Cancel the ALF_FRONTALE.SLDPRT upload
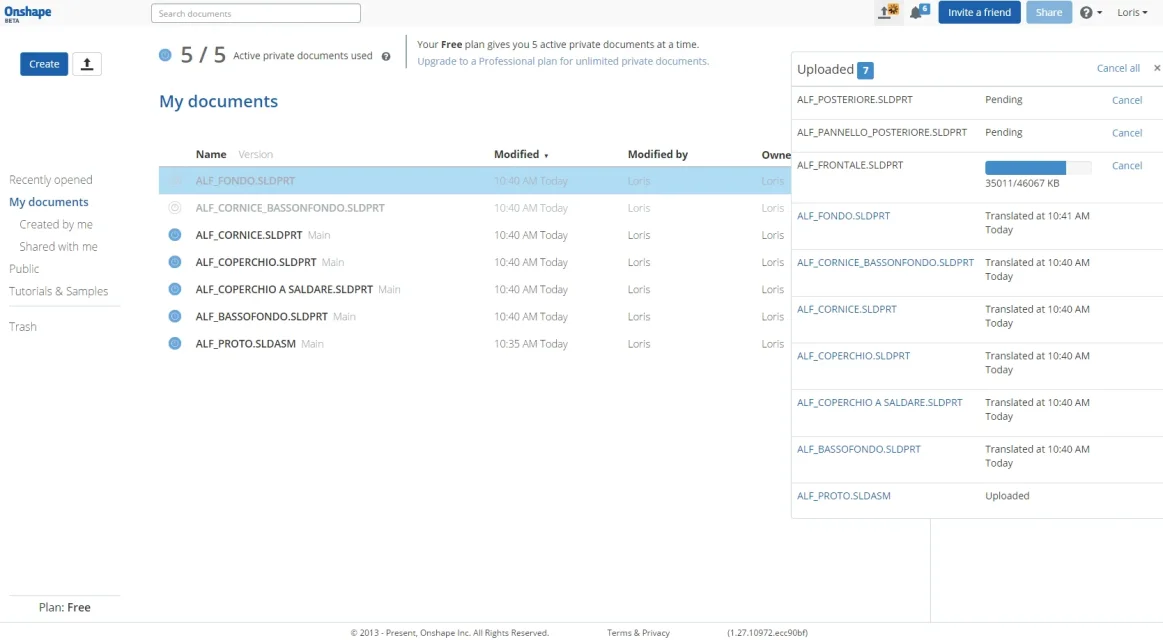1163x640 pixels. tap(1127, 166)
